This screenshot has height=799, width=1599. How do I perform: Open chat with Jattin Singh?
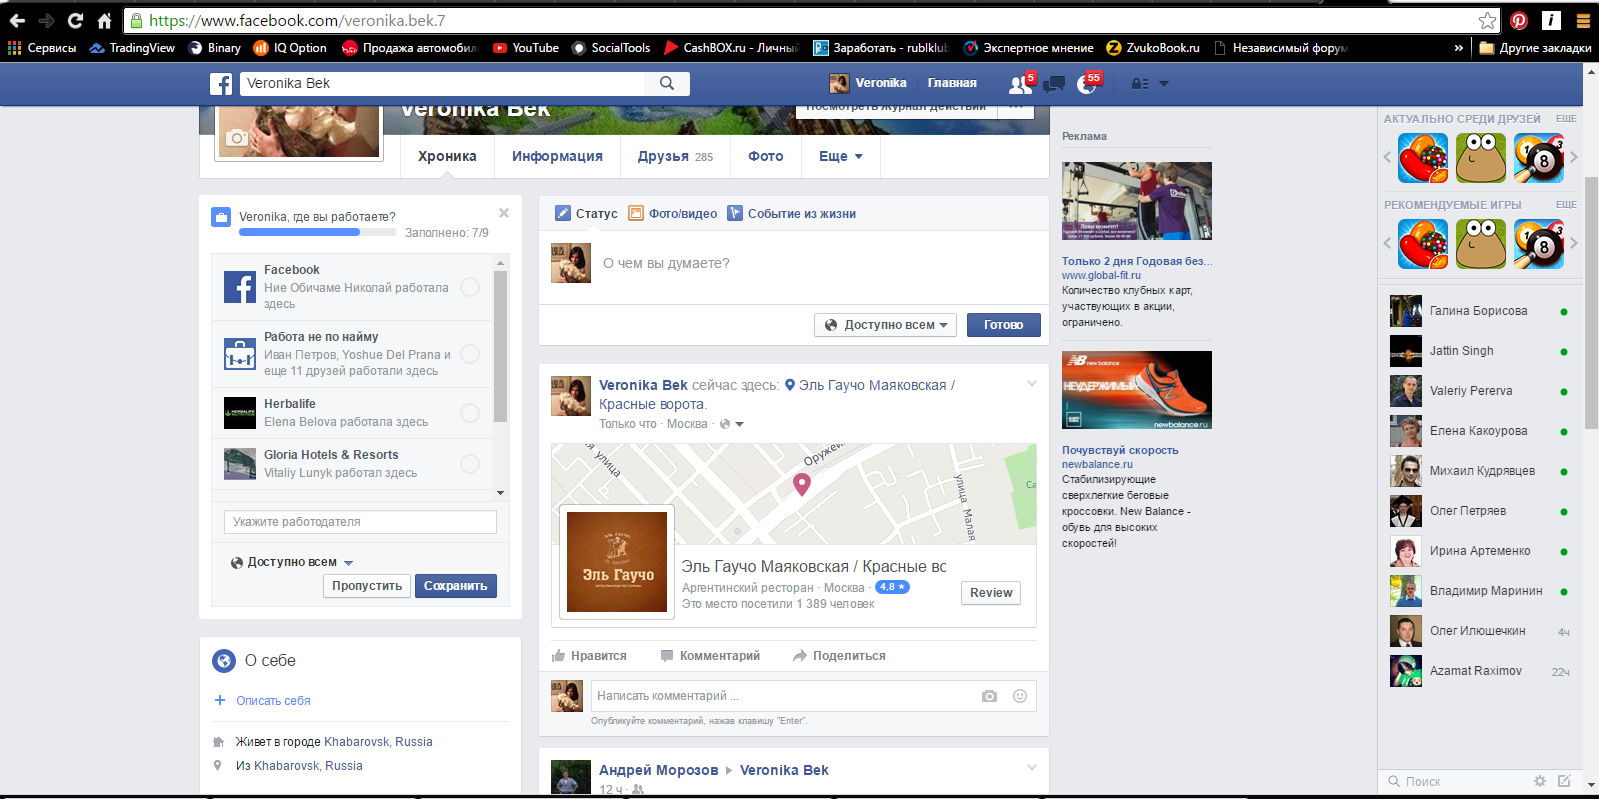(x=1479, y=351)
